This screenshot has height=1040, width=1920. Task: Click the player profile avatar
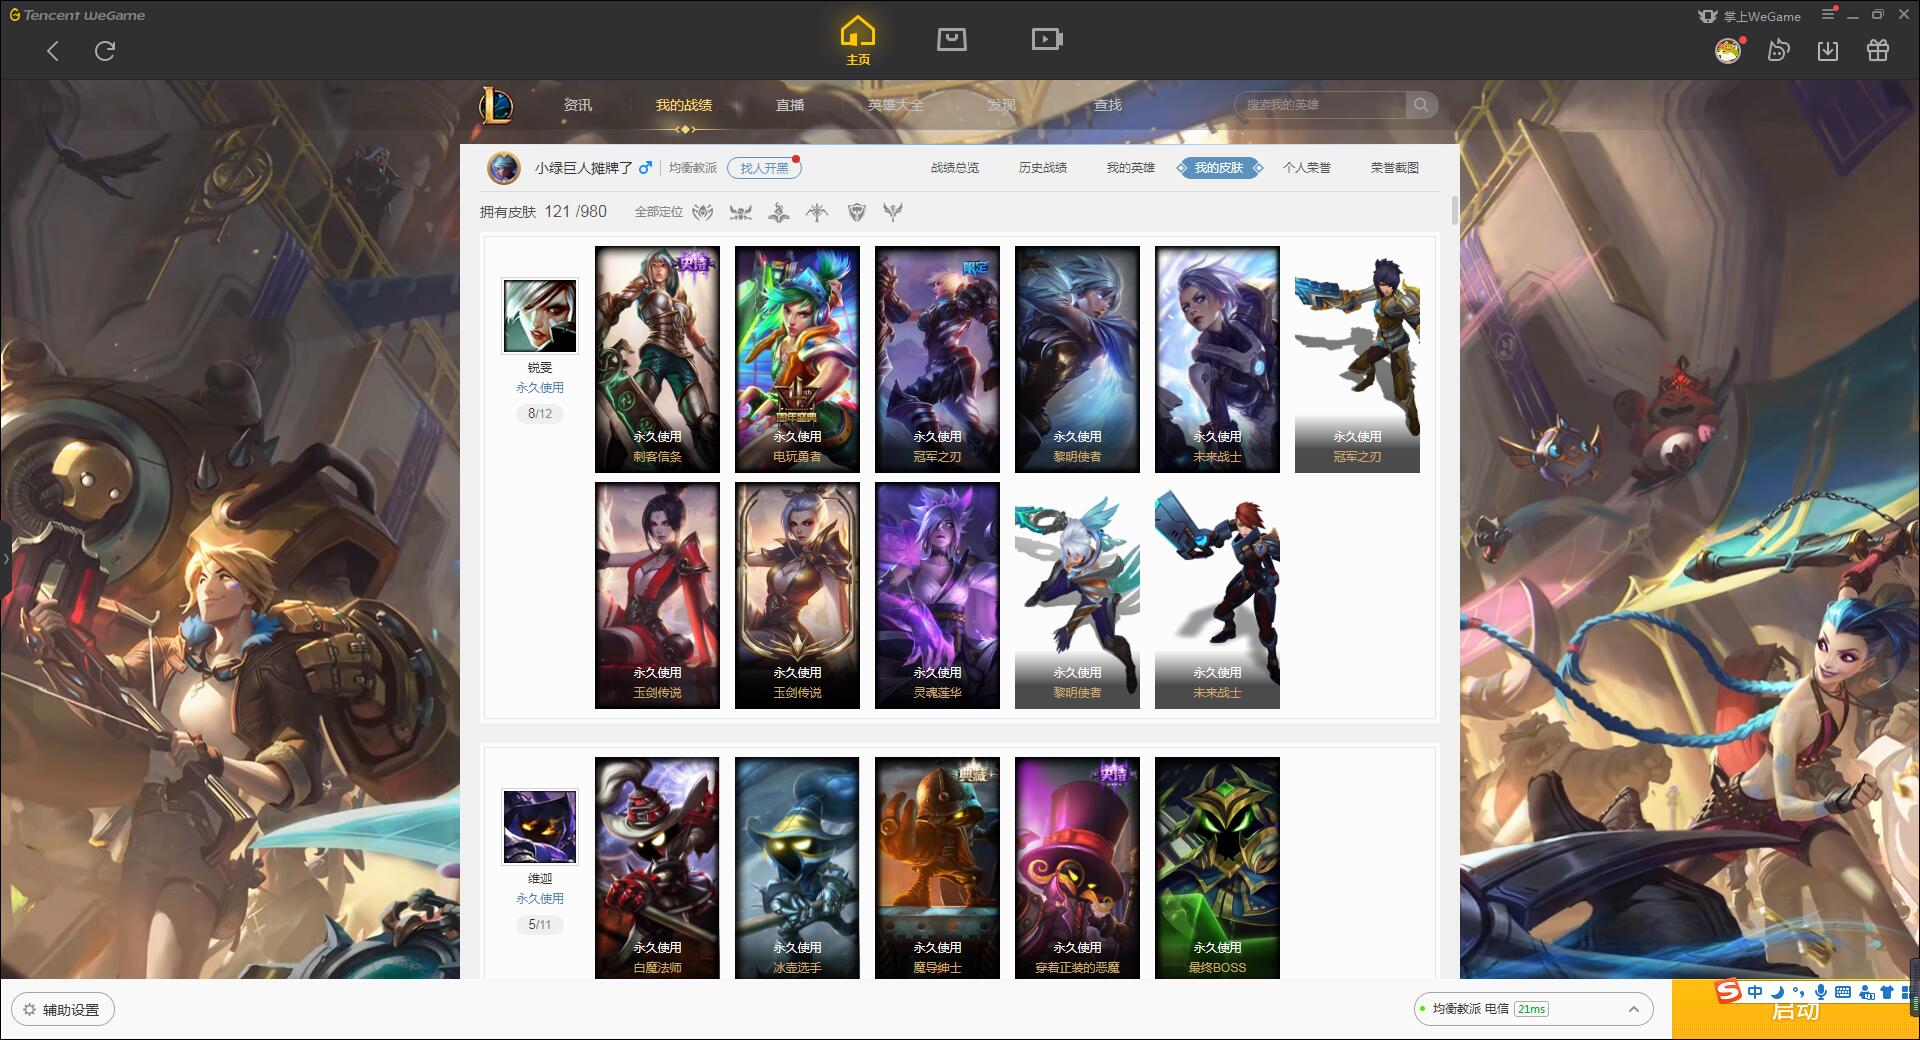(x=504, y=168)
